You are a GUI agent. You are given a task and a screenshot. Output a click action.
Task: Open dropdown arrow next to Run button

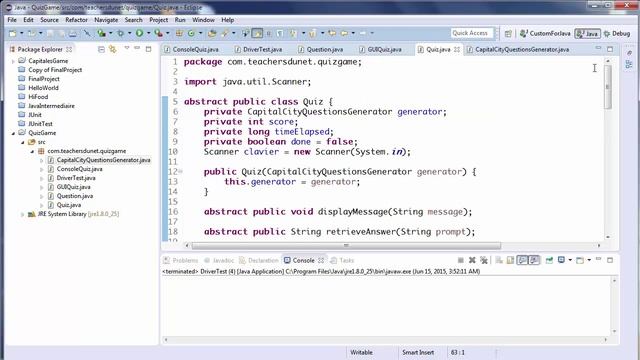pos(148,33)
